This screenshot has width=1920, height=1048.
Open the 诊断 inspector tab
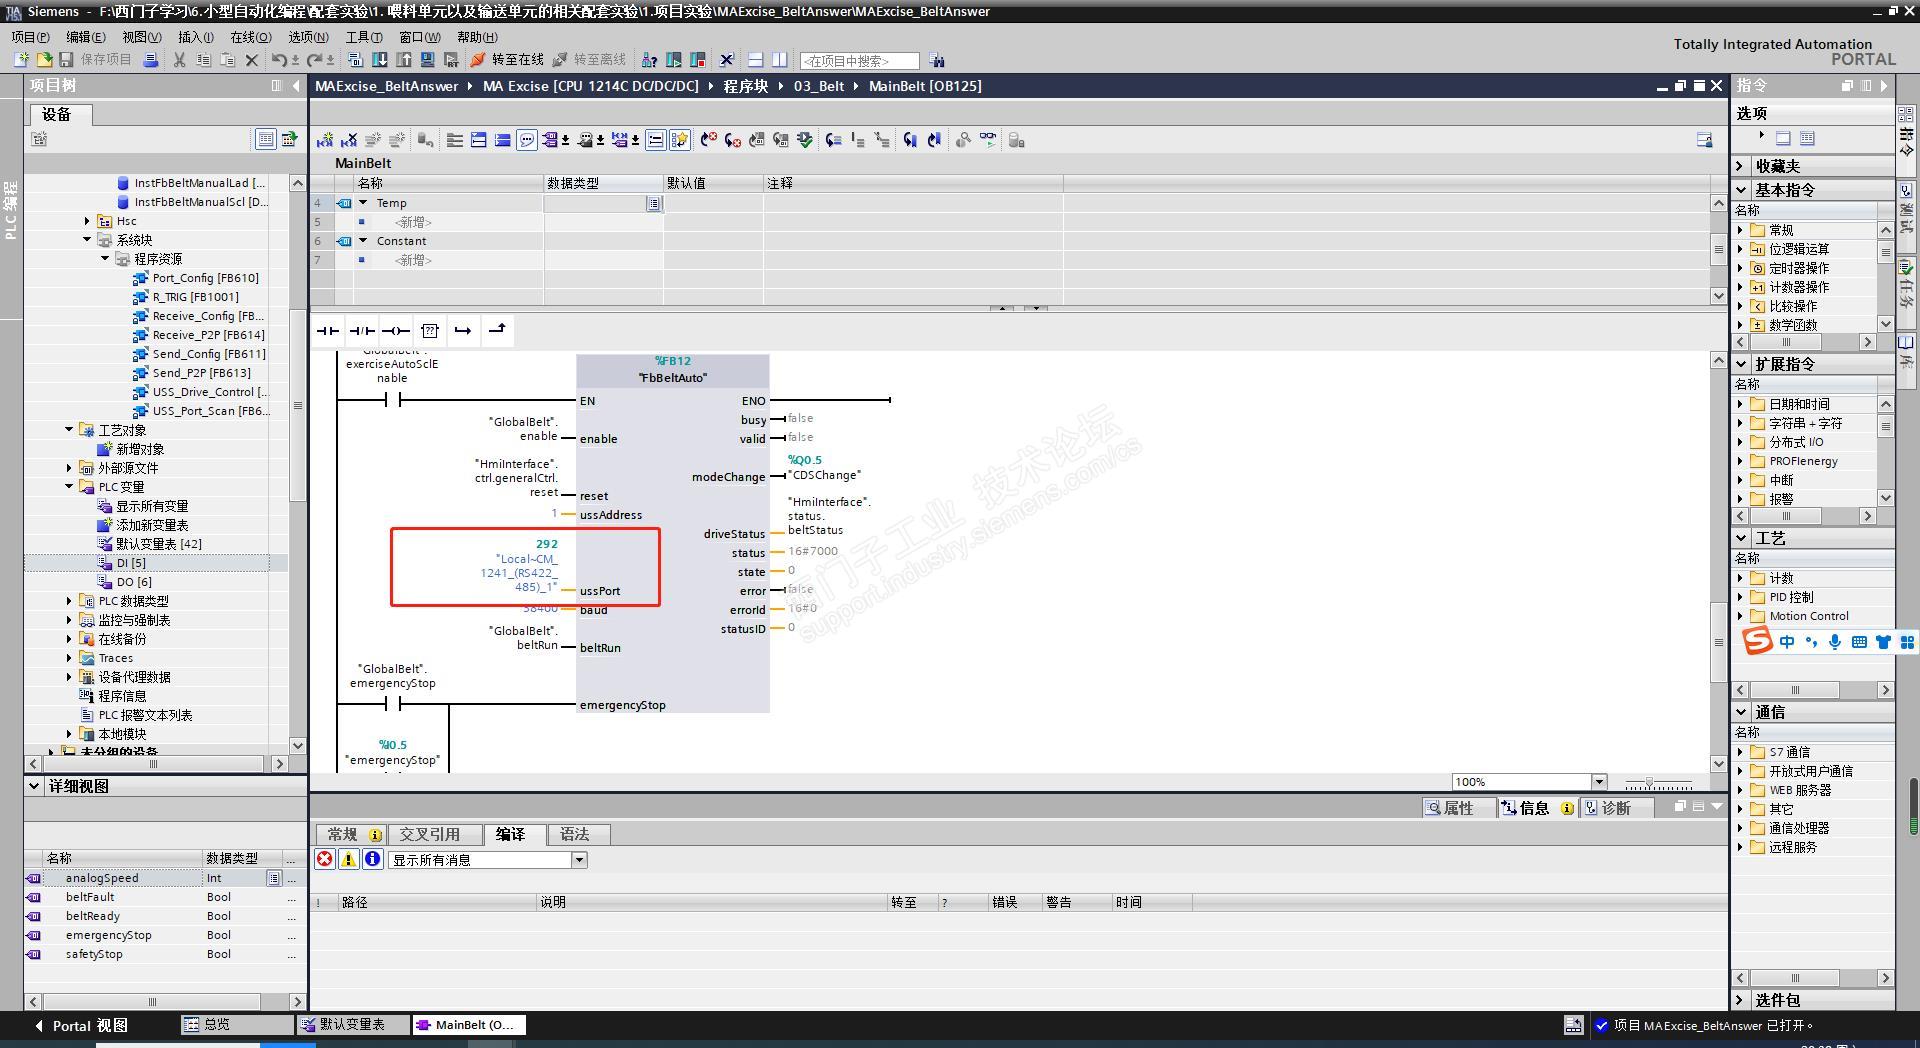click(x=1616, y=808)
